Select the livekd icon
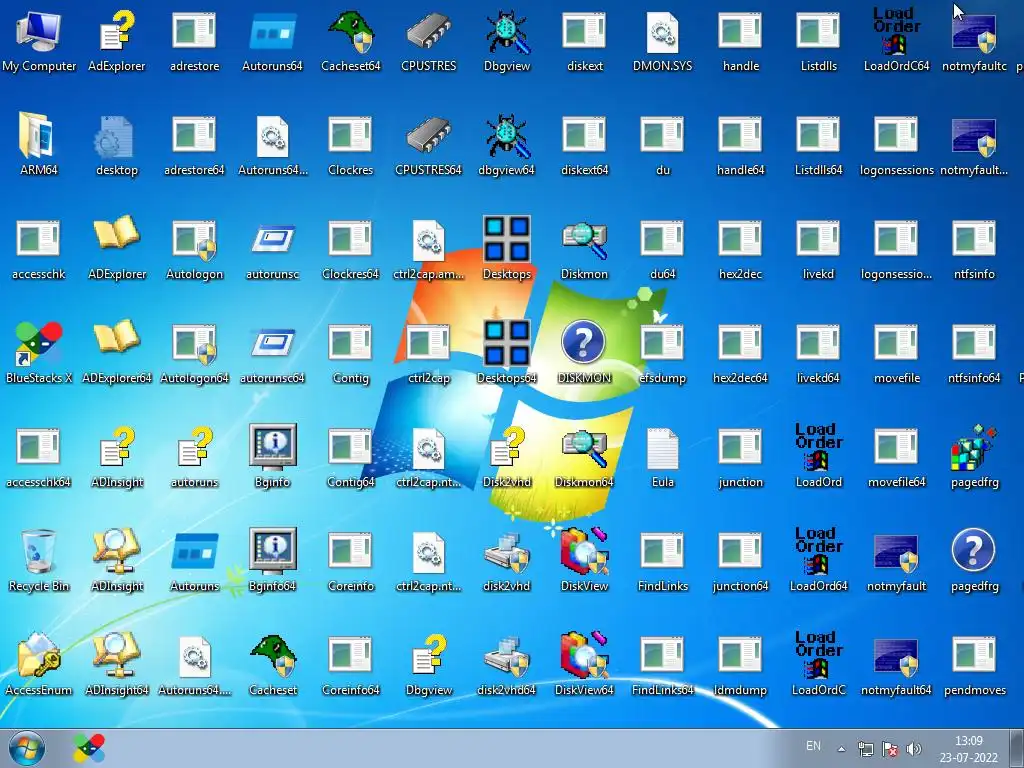Screen dimensions: 1024x768 (818, 249)
